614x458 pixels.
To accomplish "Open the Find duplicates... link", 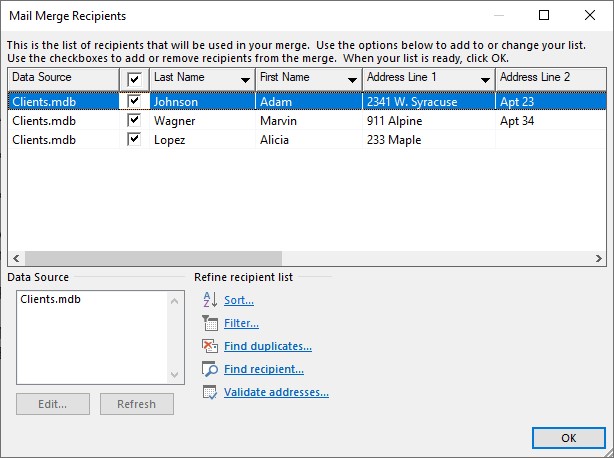I will click(x=268, y=346).
